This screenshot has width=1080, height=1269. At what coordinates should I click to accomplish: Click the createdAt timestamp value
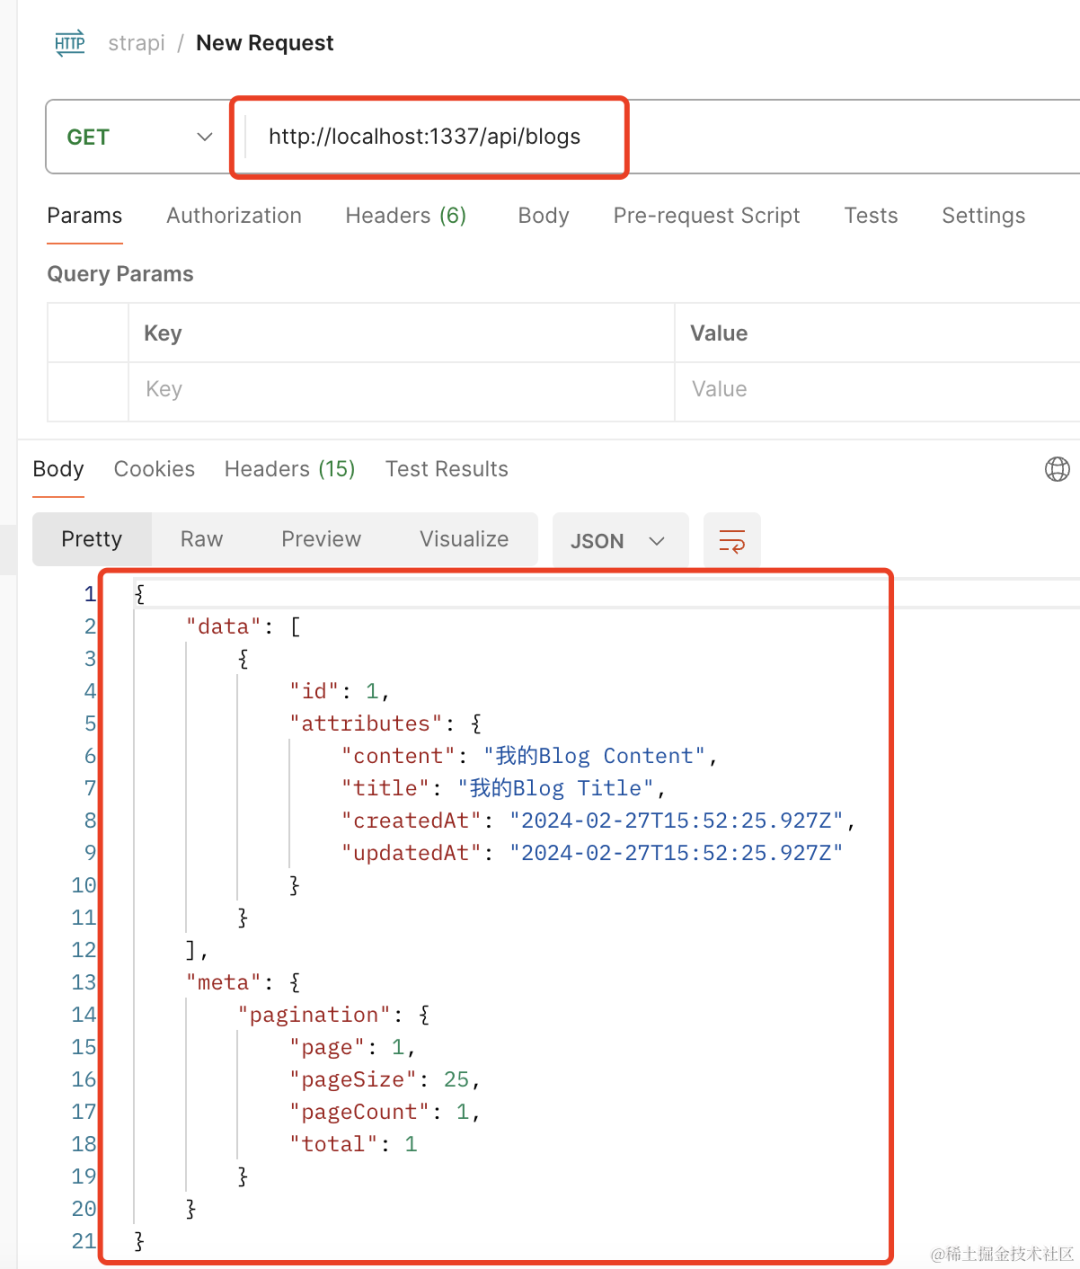(x=676, y=821)
